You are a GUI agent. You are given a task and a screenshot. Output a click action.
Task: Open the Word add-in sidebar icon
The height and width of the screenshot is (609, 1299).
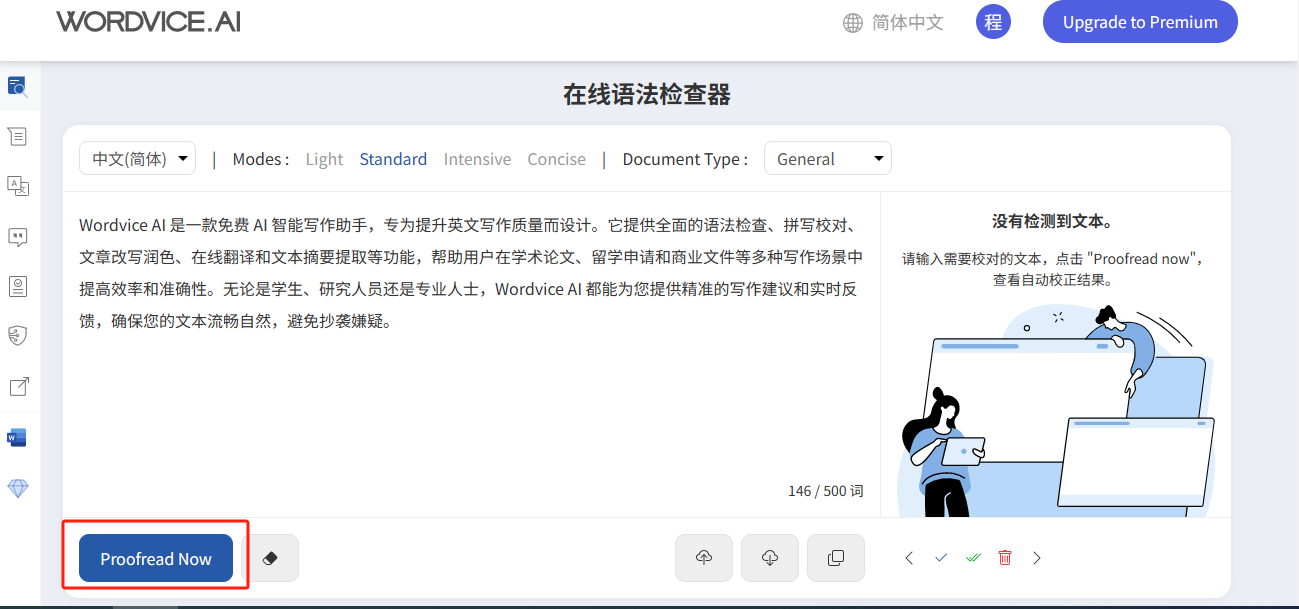17,437
